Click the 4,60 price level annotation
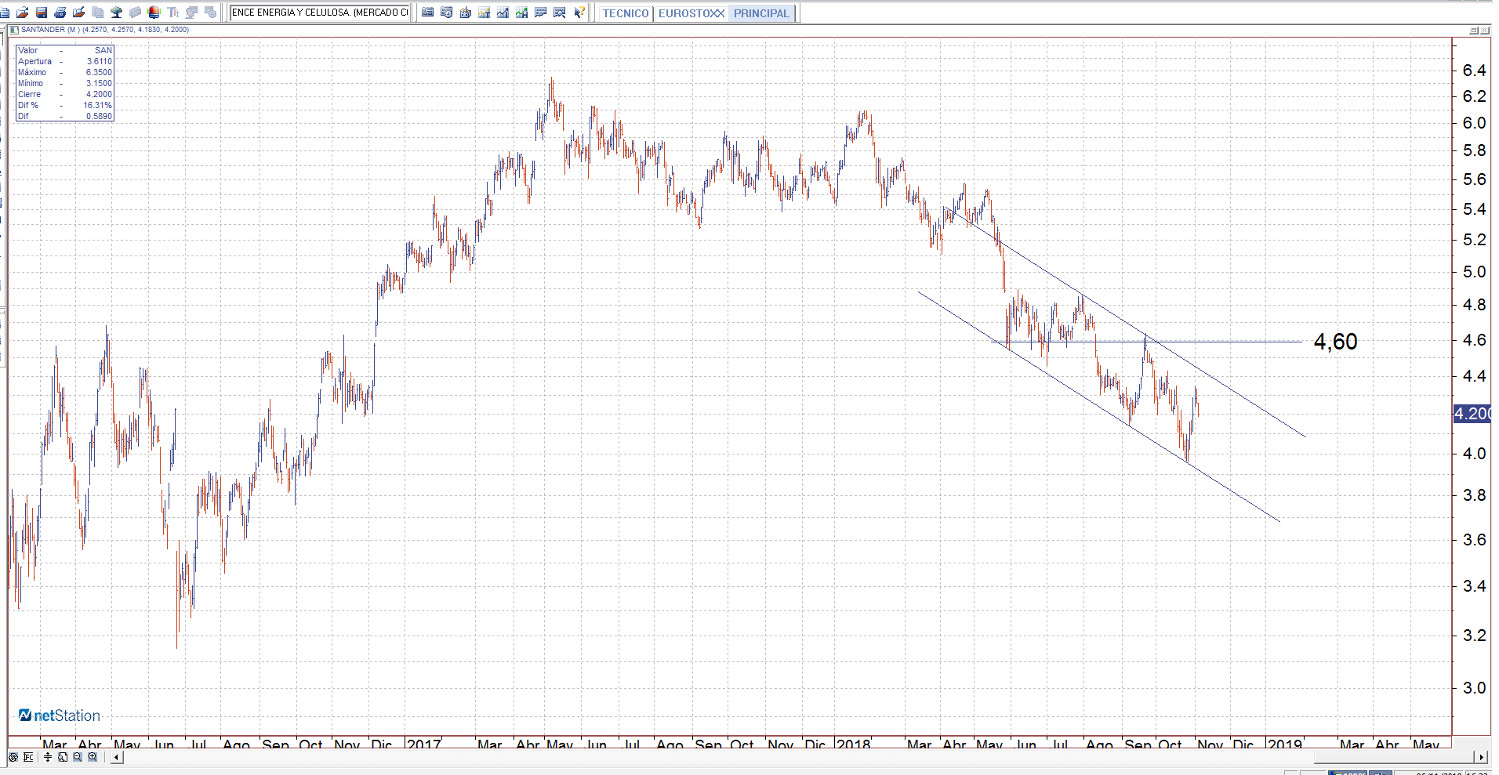Screen dimensions: 1499x775 [x=1335, y=342]
